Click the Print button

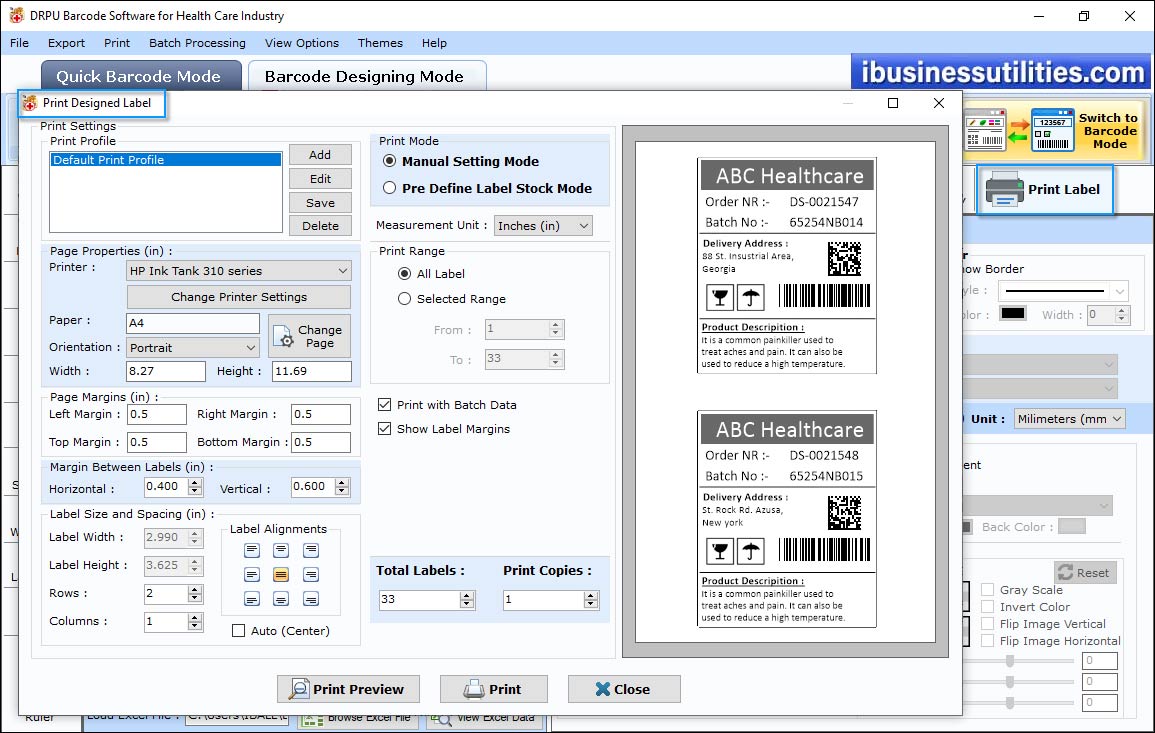pyautogui.click(x=494, y=689)
